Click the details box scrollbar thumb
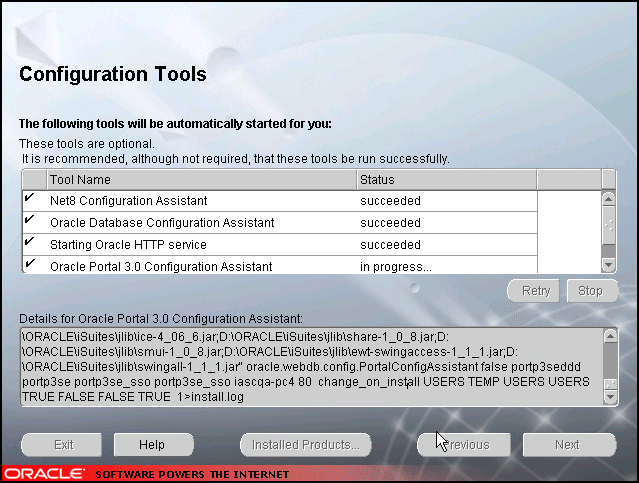This screenshot has height=483, width=639. click(610, 384)
